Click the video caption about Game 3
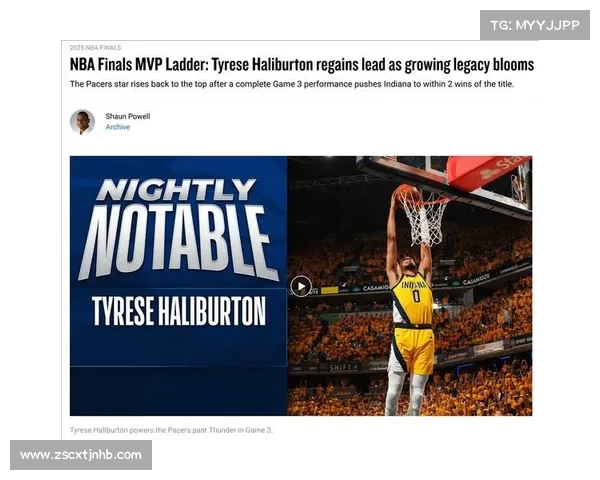 (x=171, y=430)
